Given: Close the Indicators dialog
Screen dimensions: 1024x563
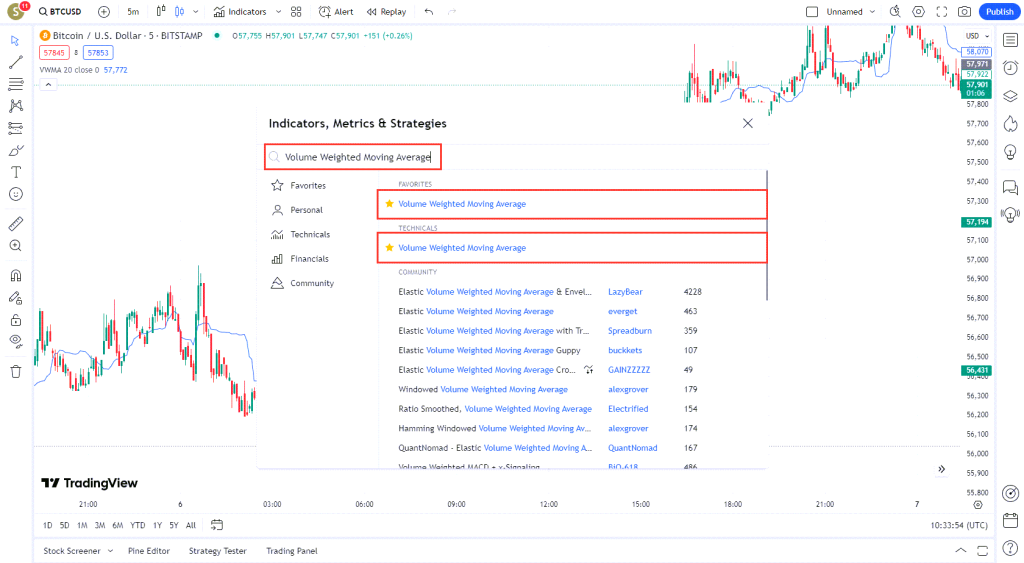Looking at the screenshot, I should (x=748, y=123).
